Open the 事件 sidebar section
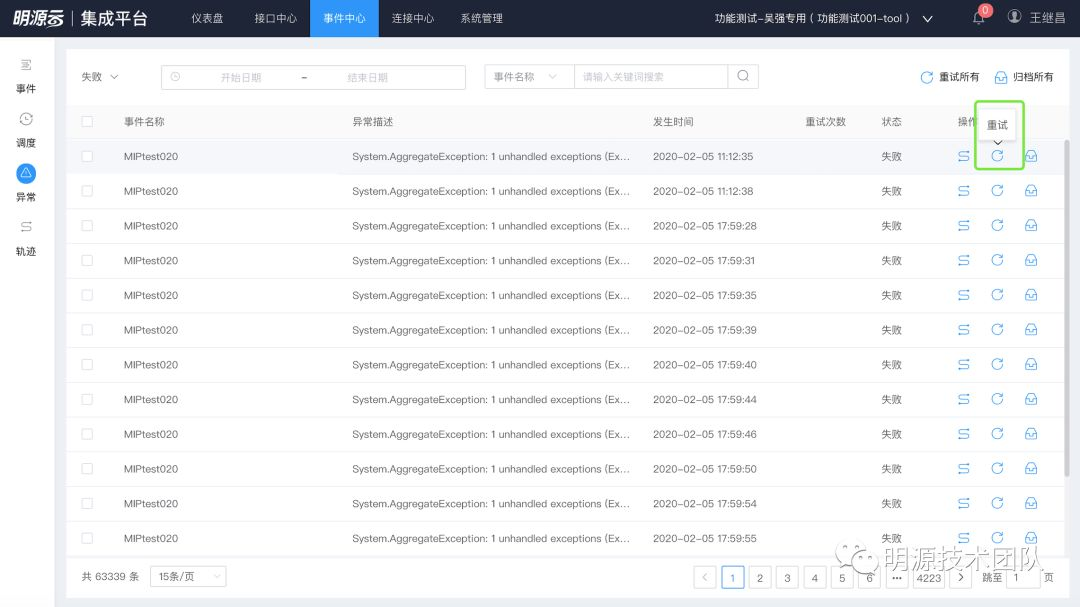 26,76
